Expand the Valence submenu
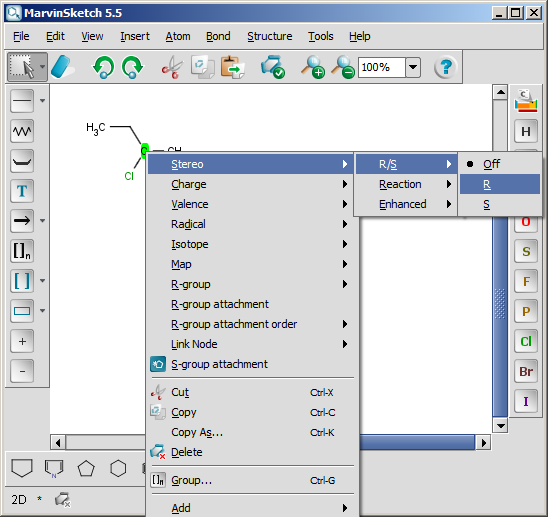The height and width of the screenshot is (517, 548). click(x=252, y=204)
